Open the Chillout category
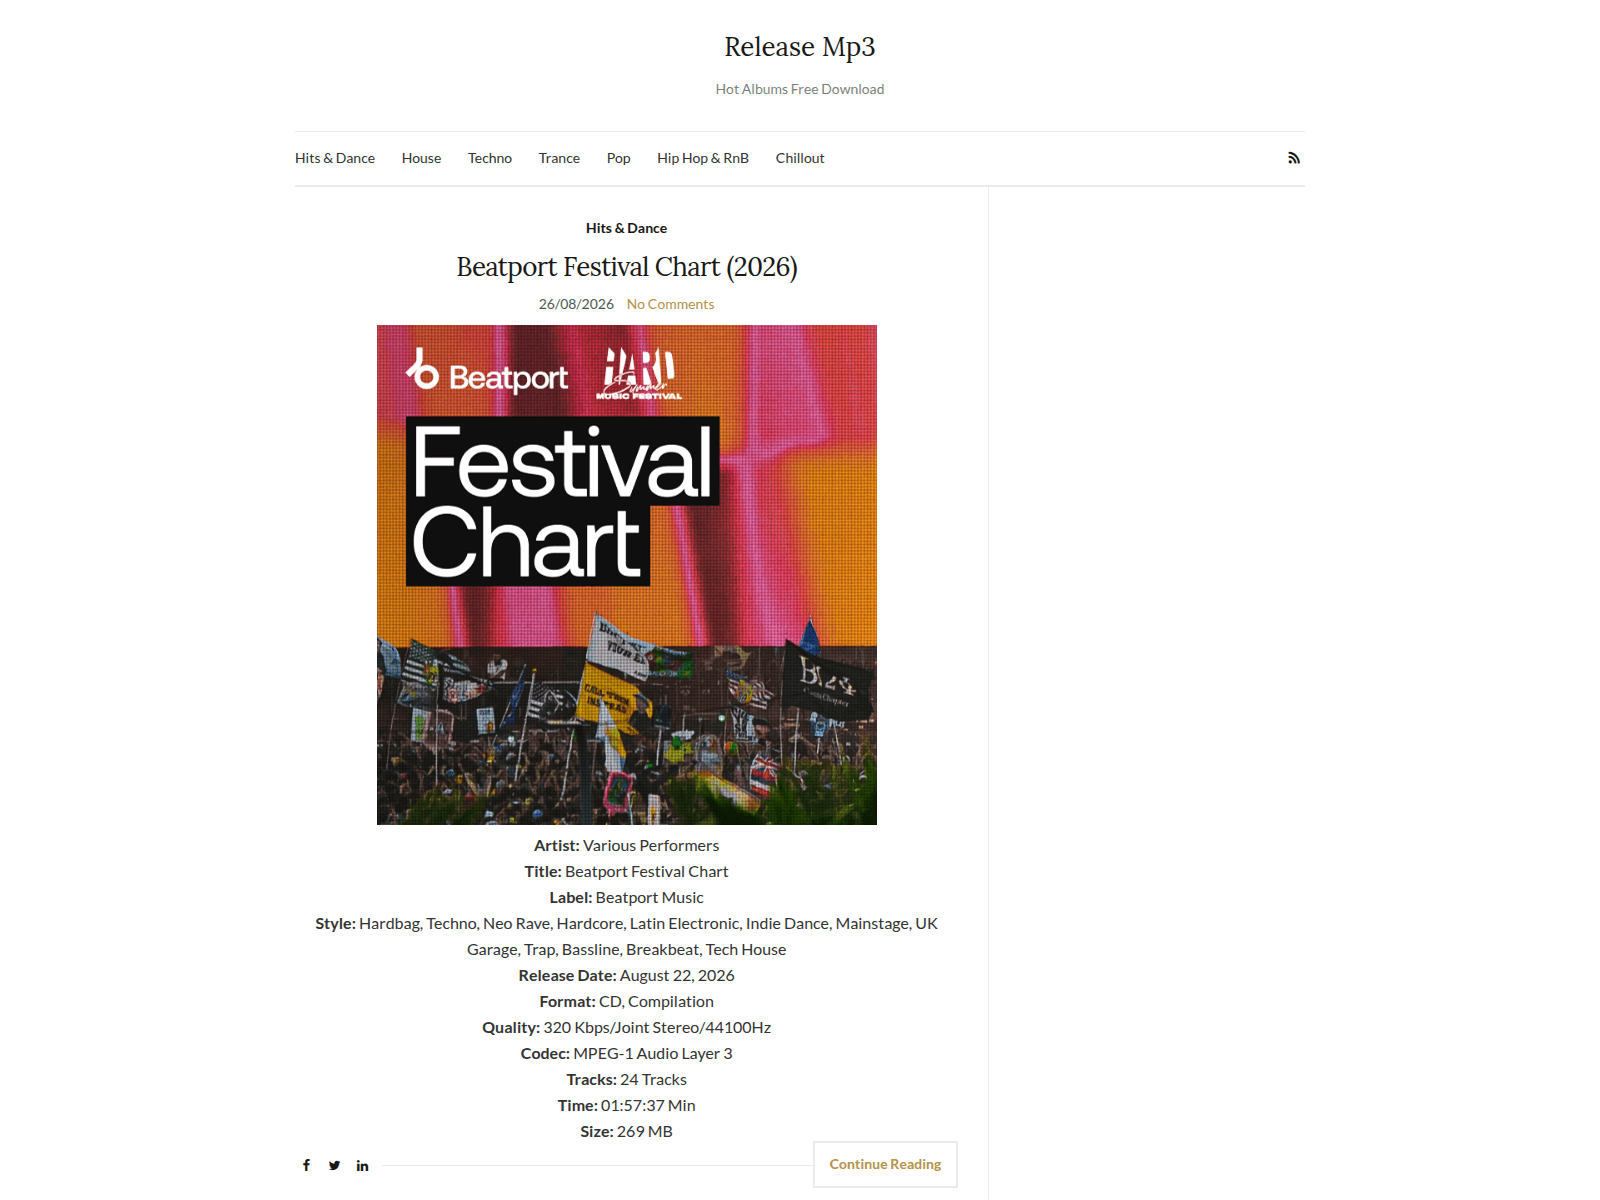1600x1200 pixels. 800,158
